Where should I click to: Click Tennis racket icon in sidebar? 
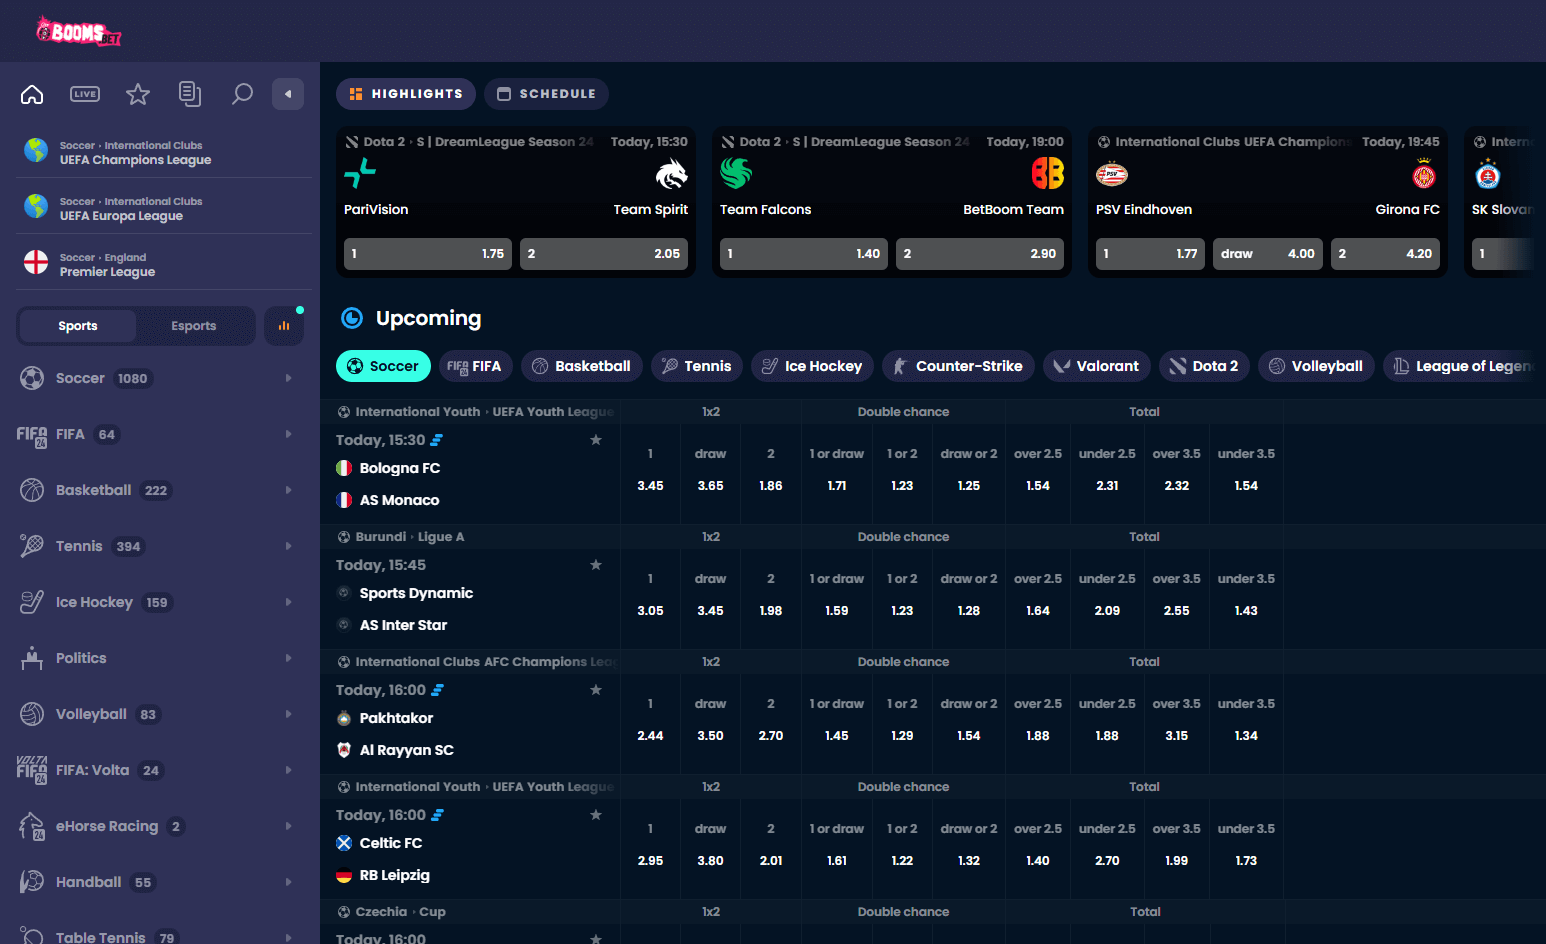tap(32, 546)
